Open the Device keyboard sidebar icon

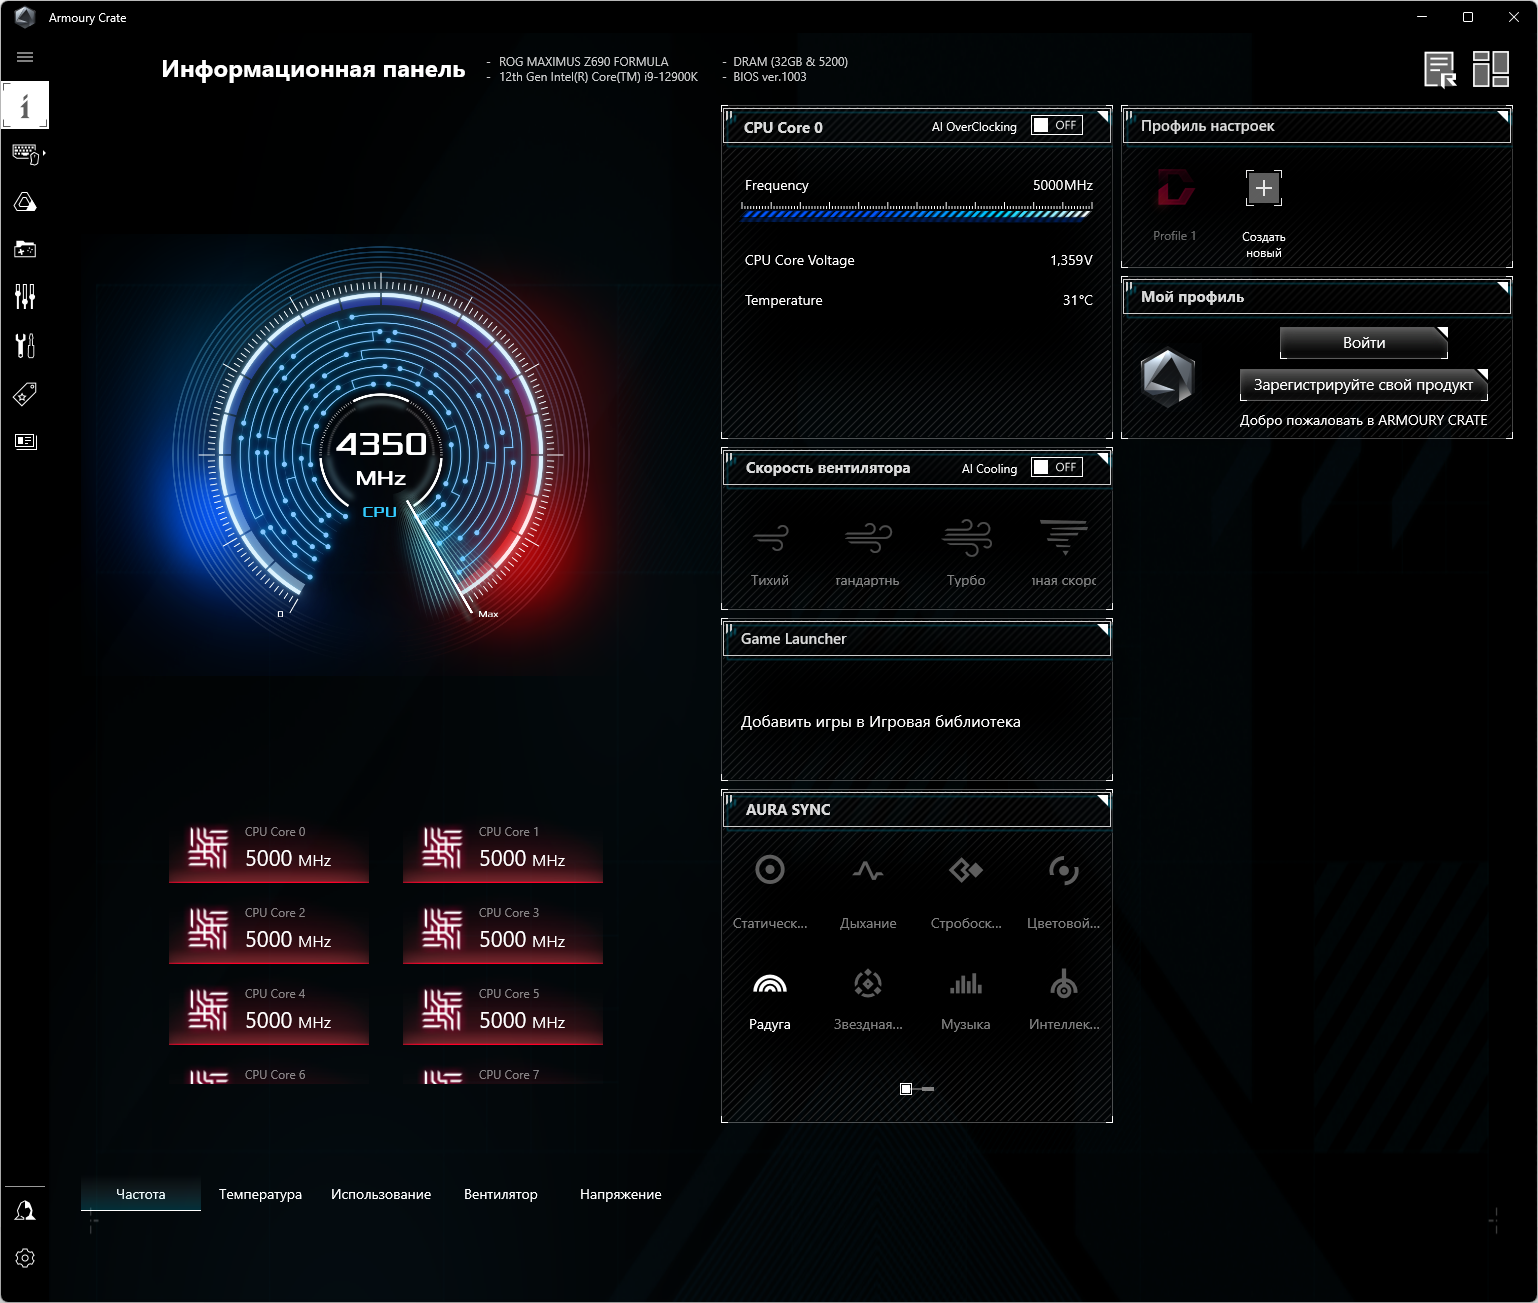(25, 153)
